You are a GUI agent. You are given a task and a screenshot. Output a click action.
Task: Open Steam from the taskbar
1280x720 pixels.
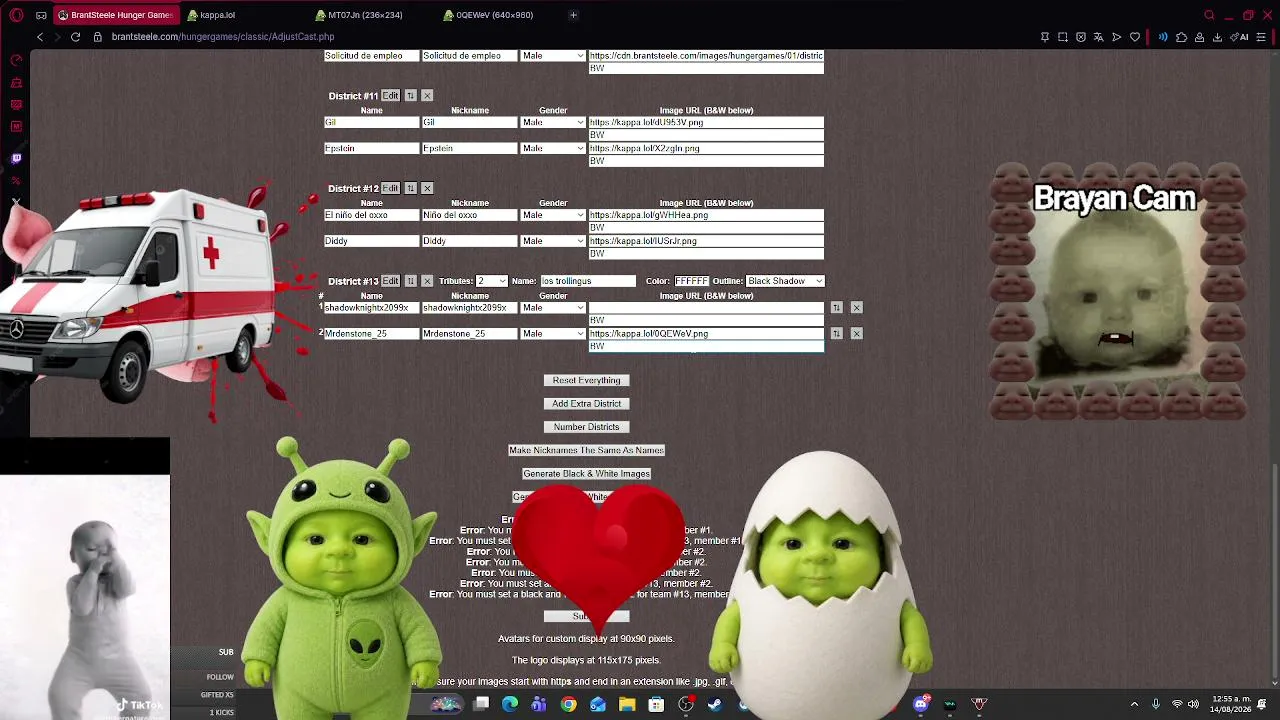(x=715, y=705)
